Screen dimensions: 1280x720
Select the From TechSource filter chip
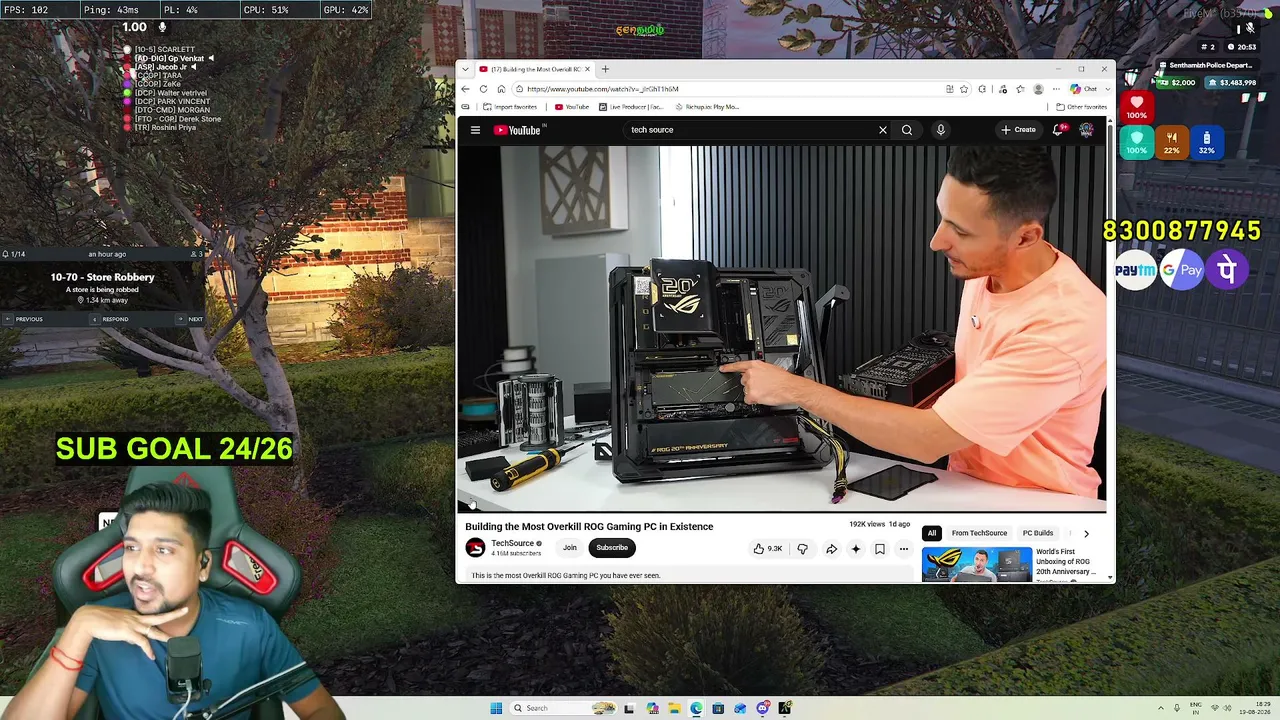(x=979, y=533)
